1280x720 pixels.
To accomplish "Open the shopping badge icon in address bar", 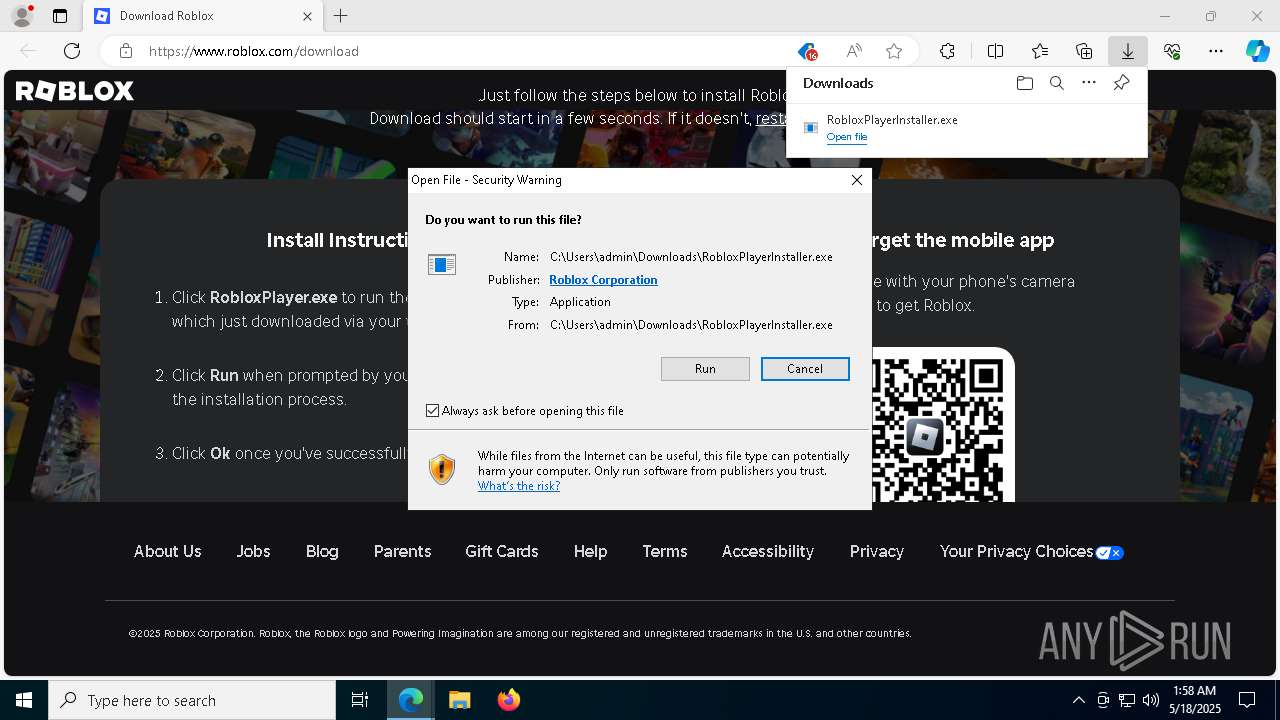I will point(808,51).
